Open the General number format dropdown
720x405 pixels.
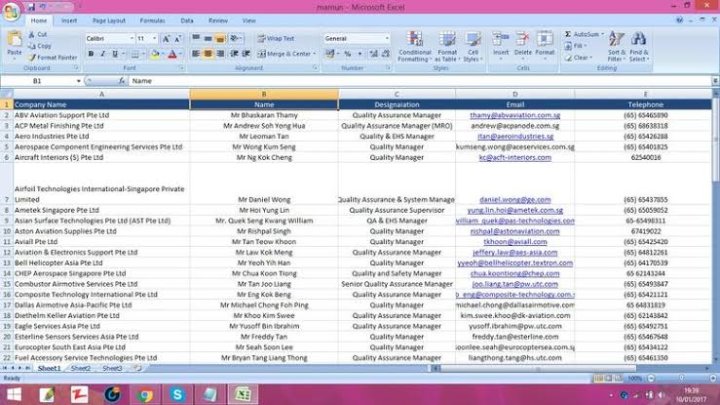[x=387, y=38]
